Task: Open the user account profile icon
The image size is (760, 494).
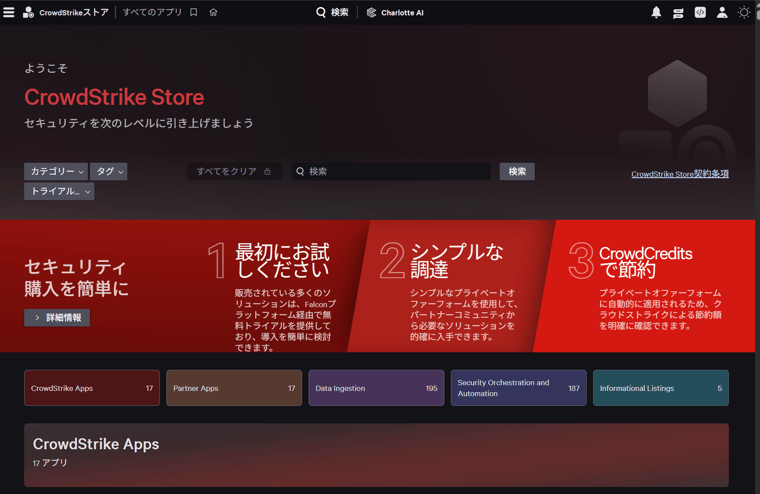Action: (722, 12)
